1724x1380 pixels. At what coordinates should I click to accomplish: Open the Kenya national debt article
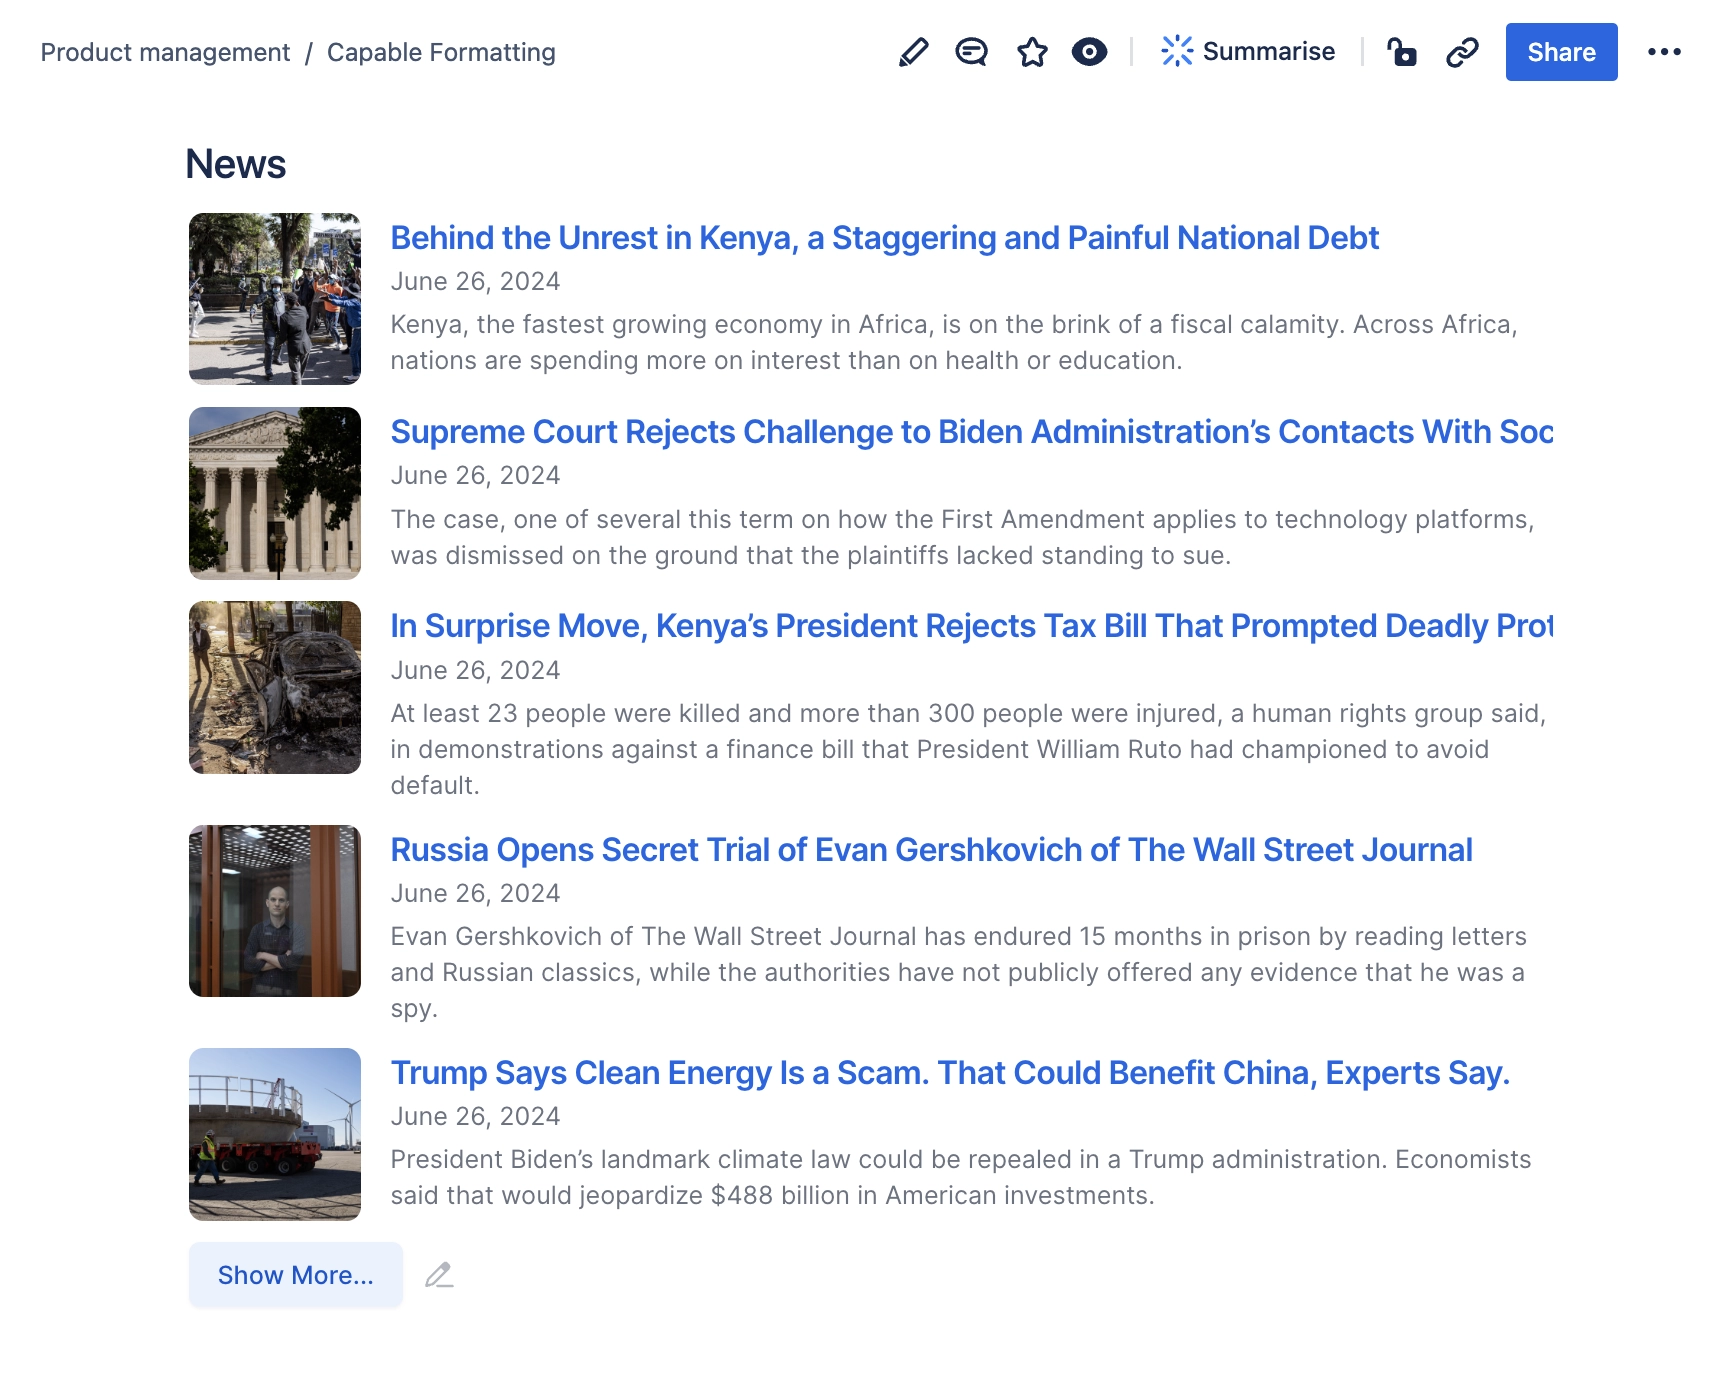[884, 238]
